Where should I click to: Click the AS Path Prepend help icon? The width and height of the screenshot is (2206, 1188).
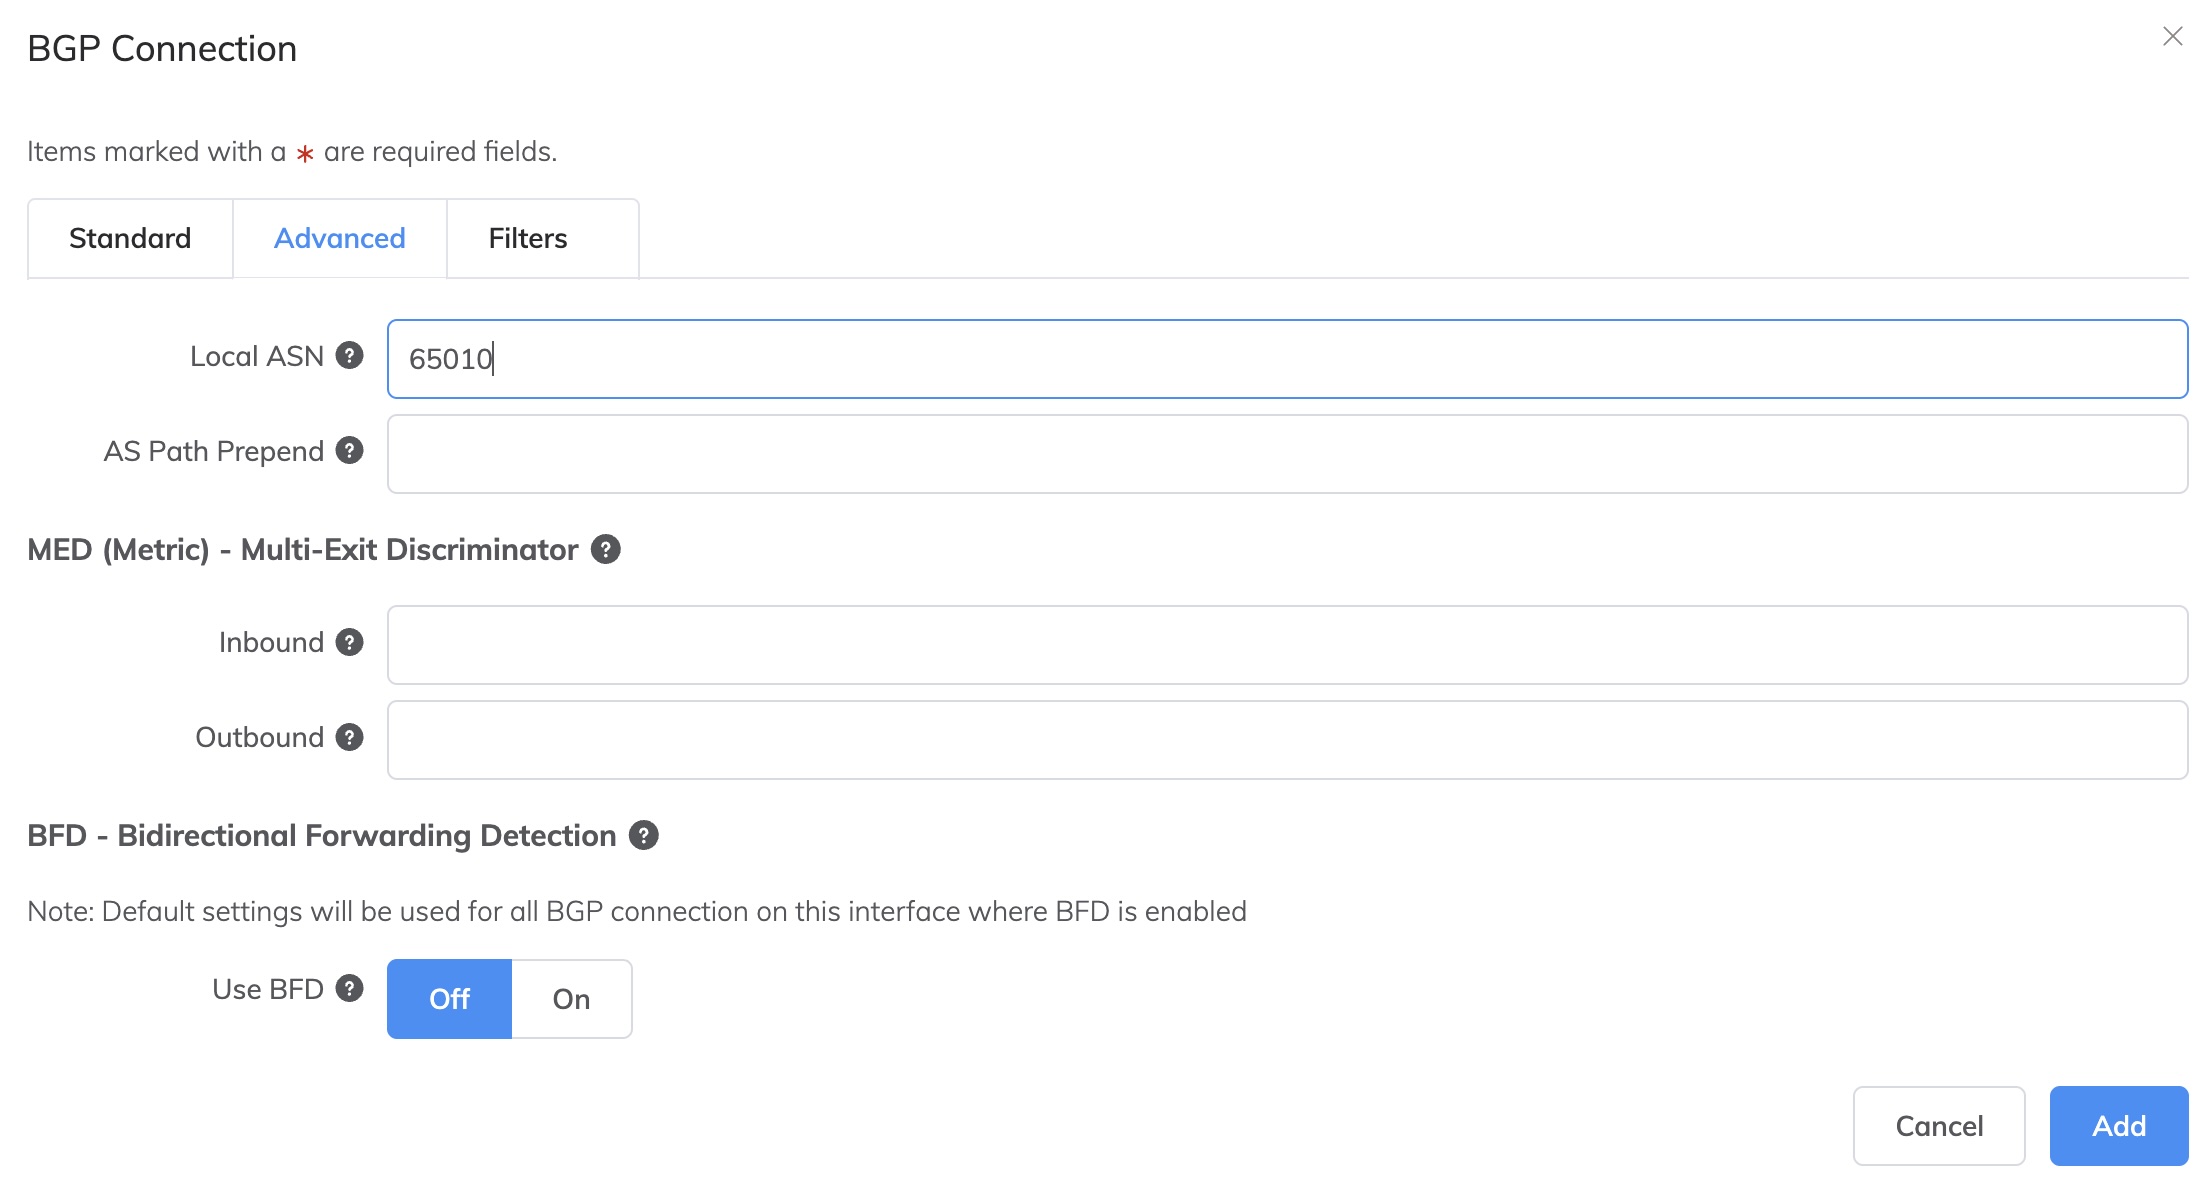pyautogui.click(x=349, y=450)
